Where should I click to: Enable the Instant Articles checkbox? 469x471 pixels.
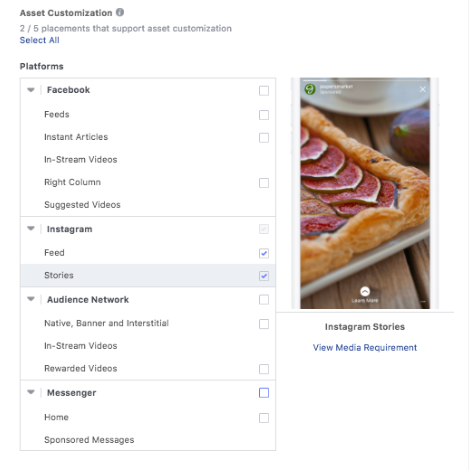[264, 138]
